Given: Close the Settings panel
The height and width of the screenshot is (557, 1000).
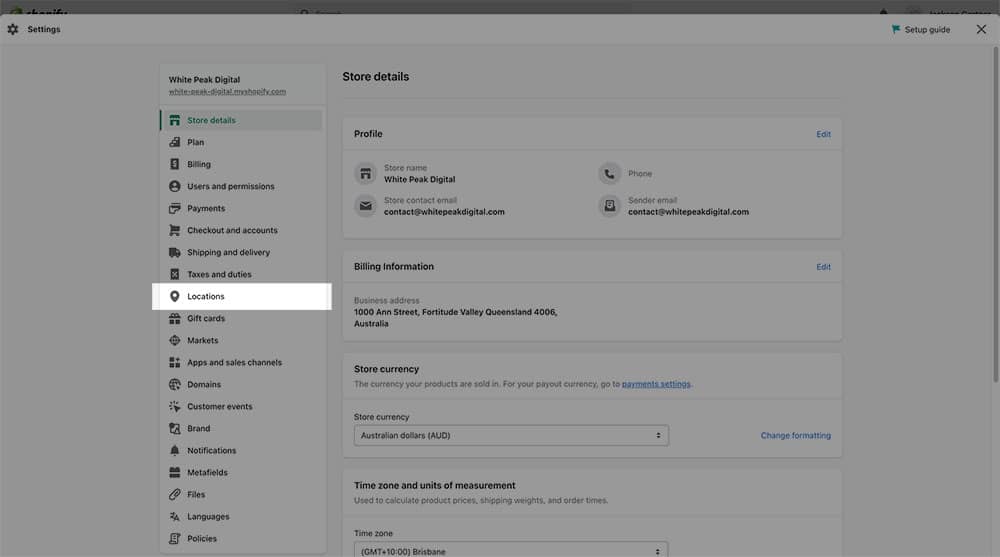Looking at the screenshot, I should [981, 29].
